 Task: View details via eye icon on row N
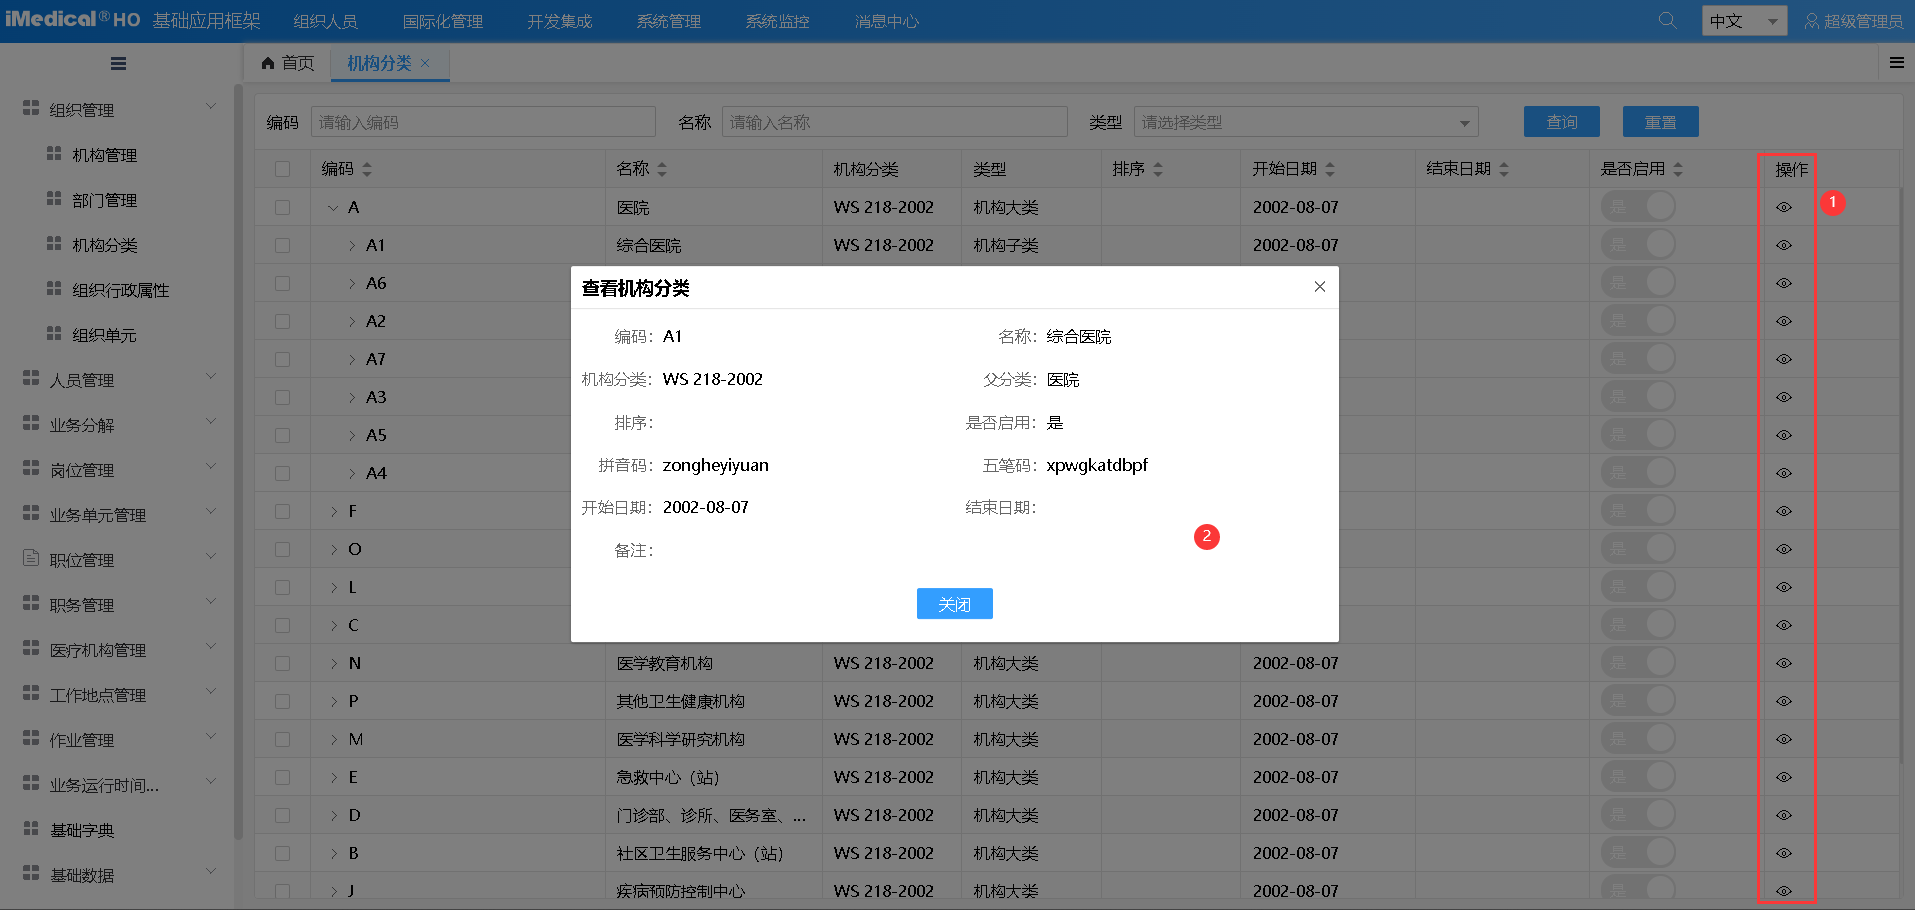(x=1784, y=662)
